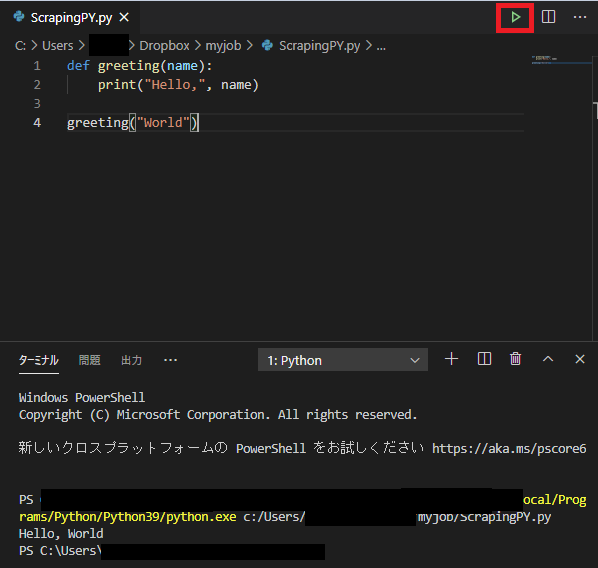Click line number 3 in the gutter
The image size is (598, 568).
[x=37, y=104]
